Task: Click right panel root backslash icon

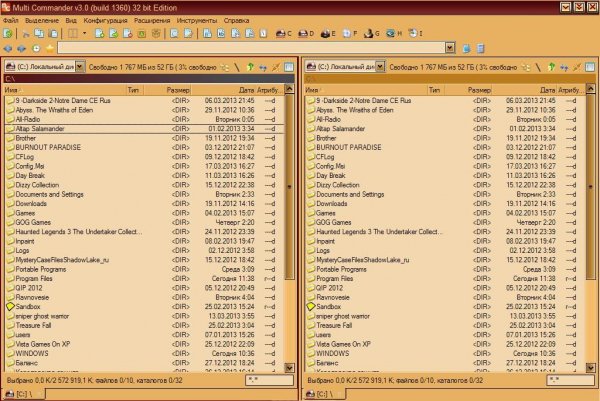Action: point(538,67)
